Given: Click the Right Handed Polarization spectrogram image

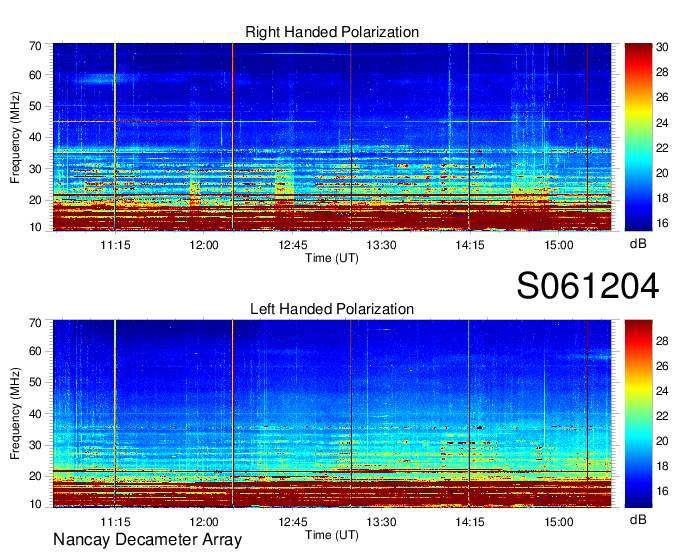Looking at the screenshot, I should coord(332,137).
